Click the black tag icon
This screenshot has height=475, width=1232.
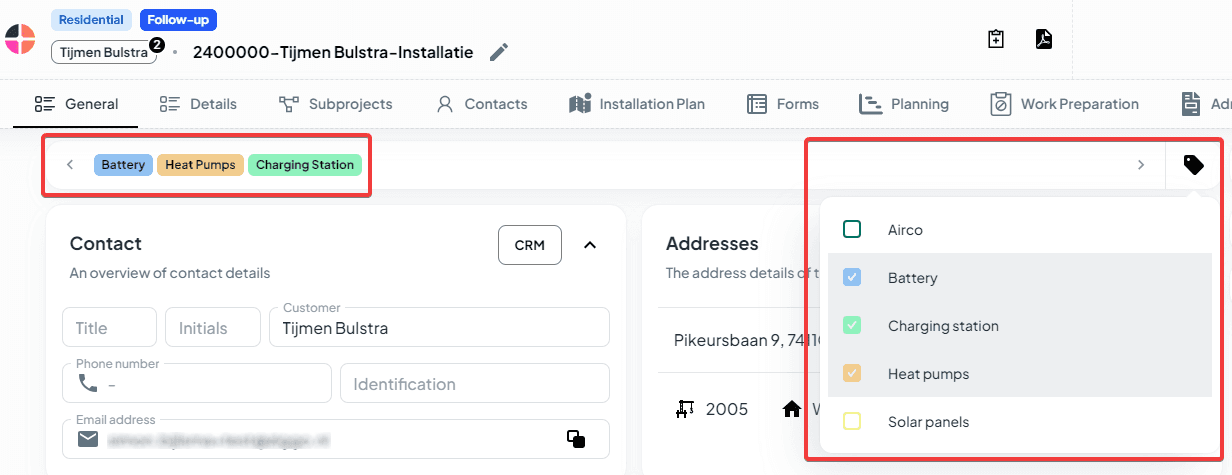pos(1193,165)
